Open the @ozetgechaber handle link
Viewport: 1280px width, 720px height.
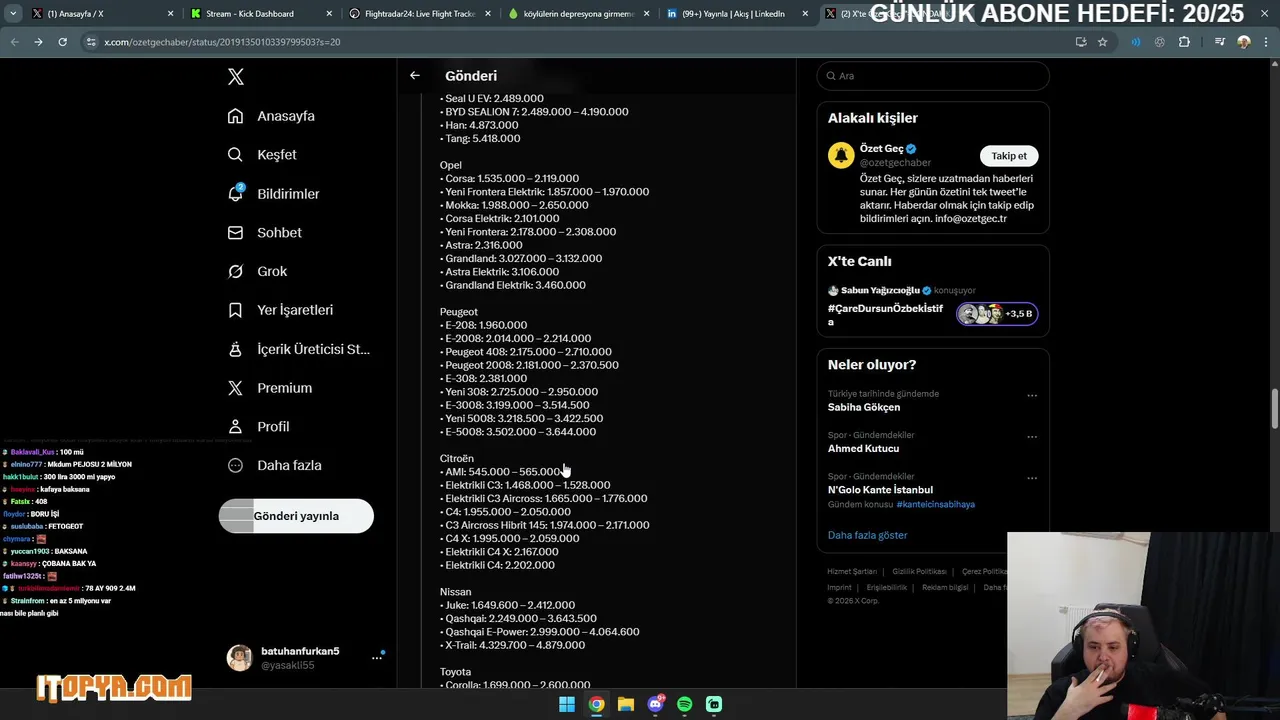click(895, 163)
